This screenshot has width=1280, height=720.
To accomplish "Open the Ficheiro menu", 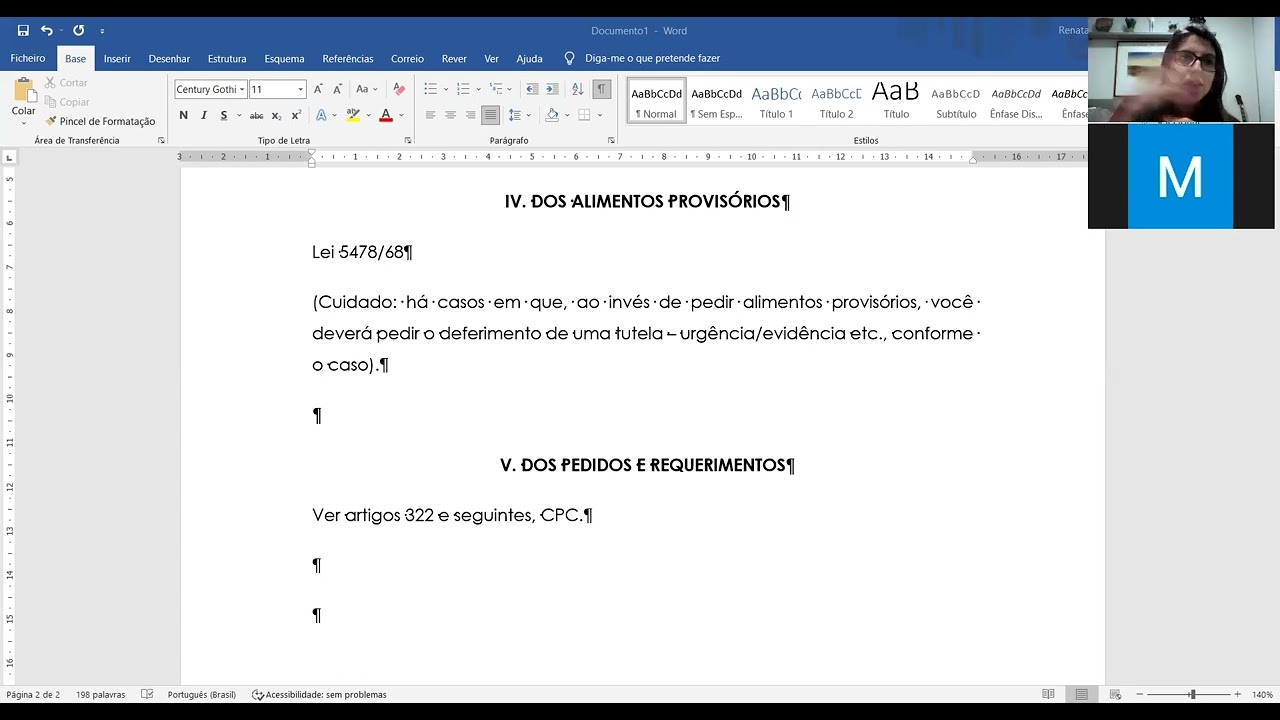I will point(28,58).
